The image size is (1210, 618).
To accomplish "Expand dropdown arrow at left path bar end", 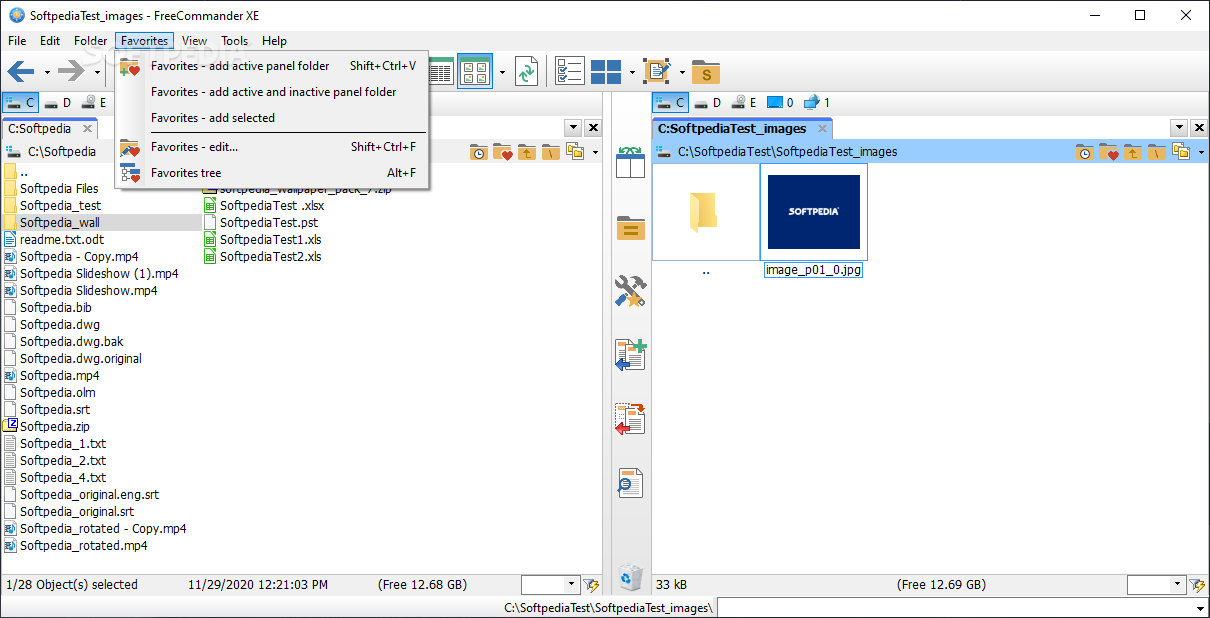I will tap(595, 153).
